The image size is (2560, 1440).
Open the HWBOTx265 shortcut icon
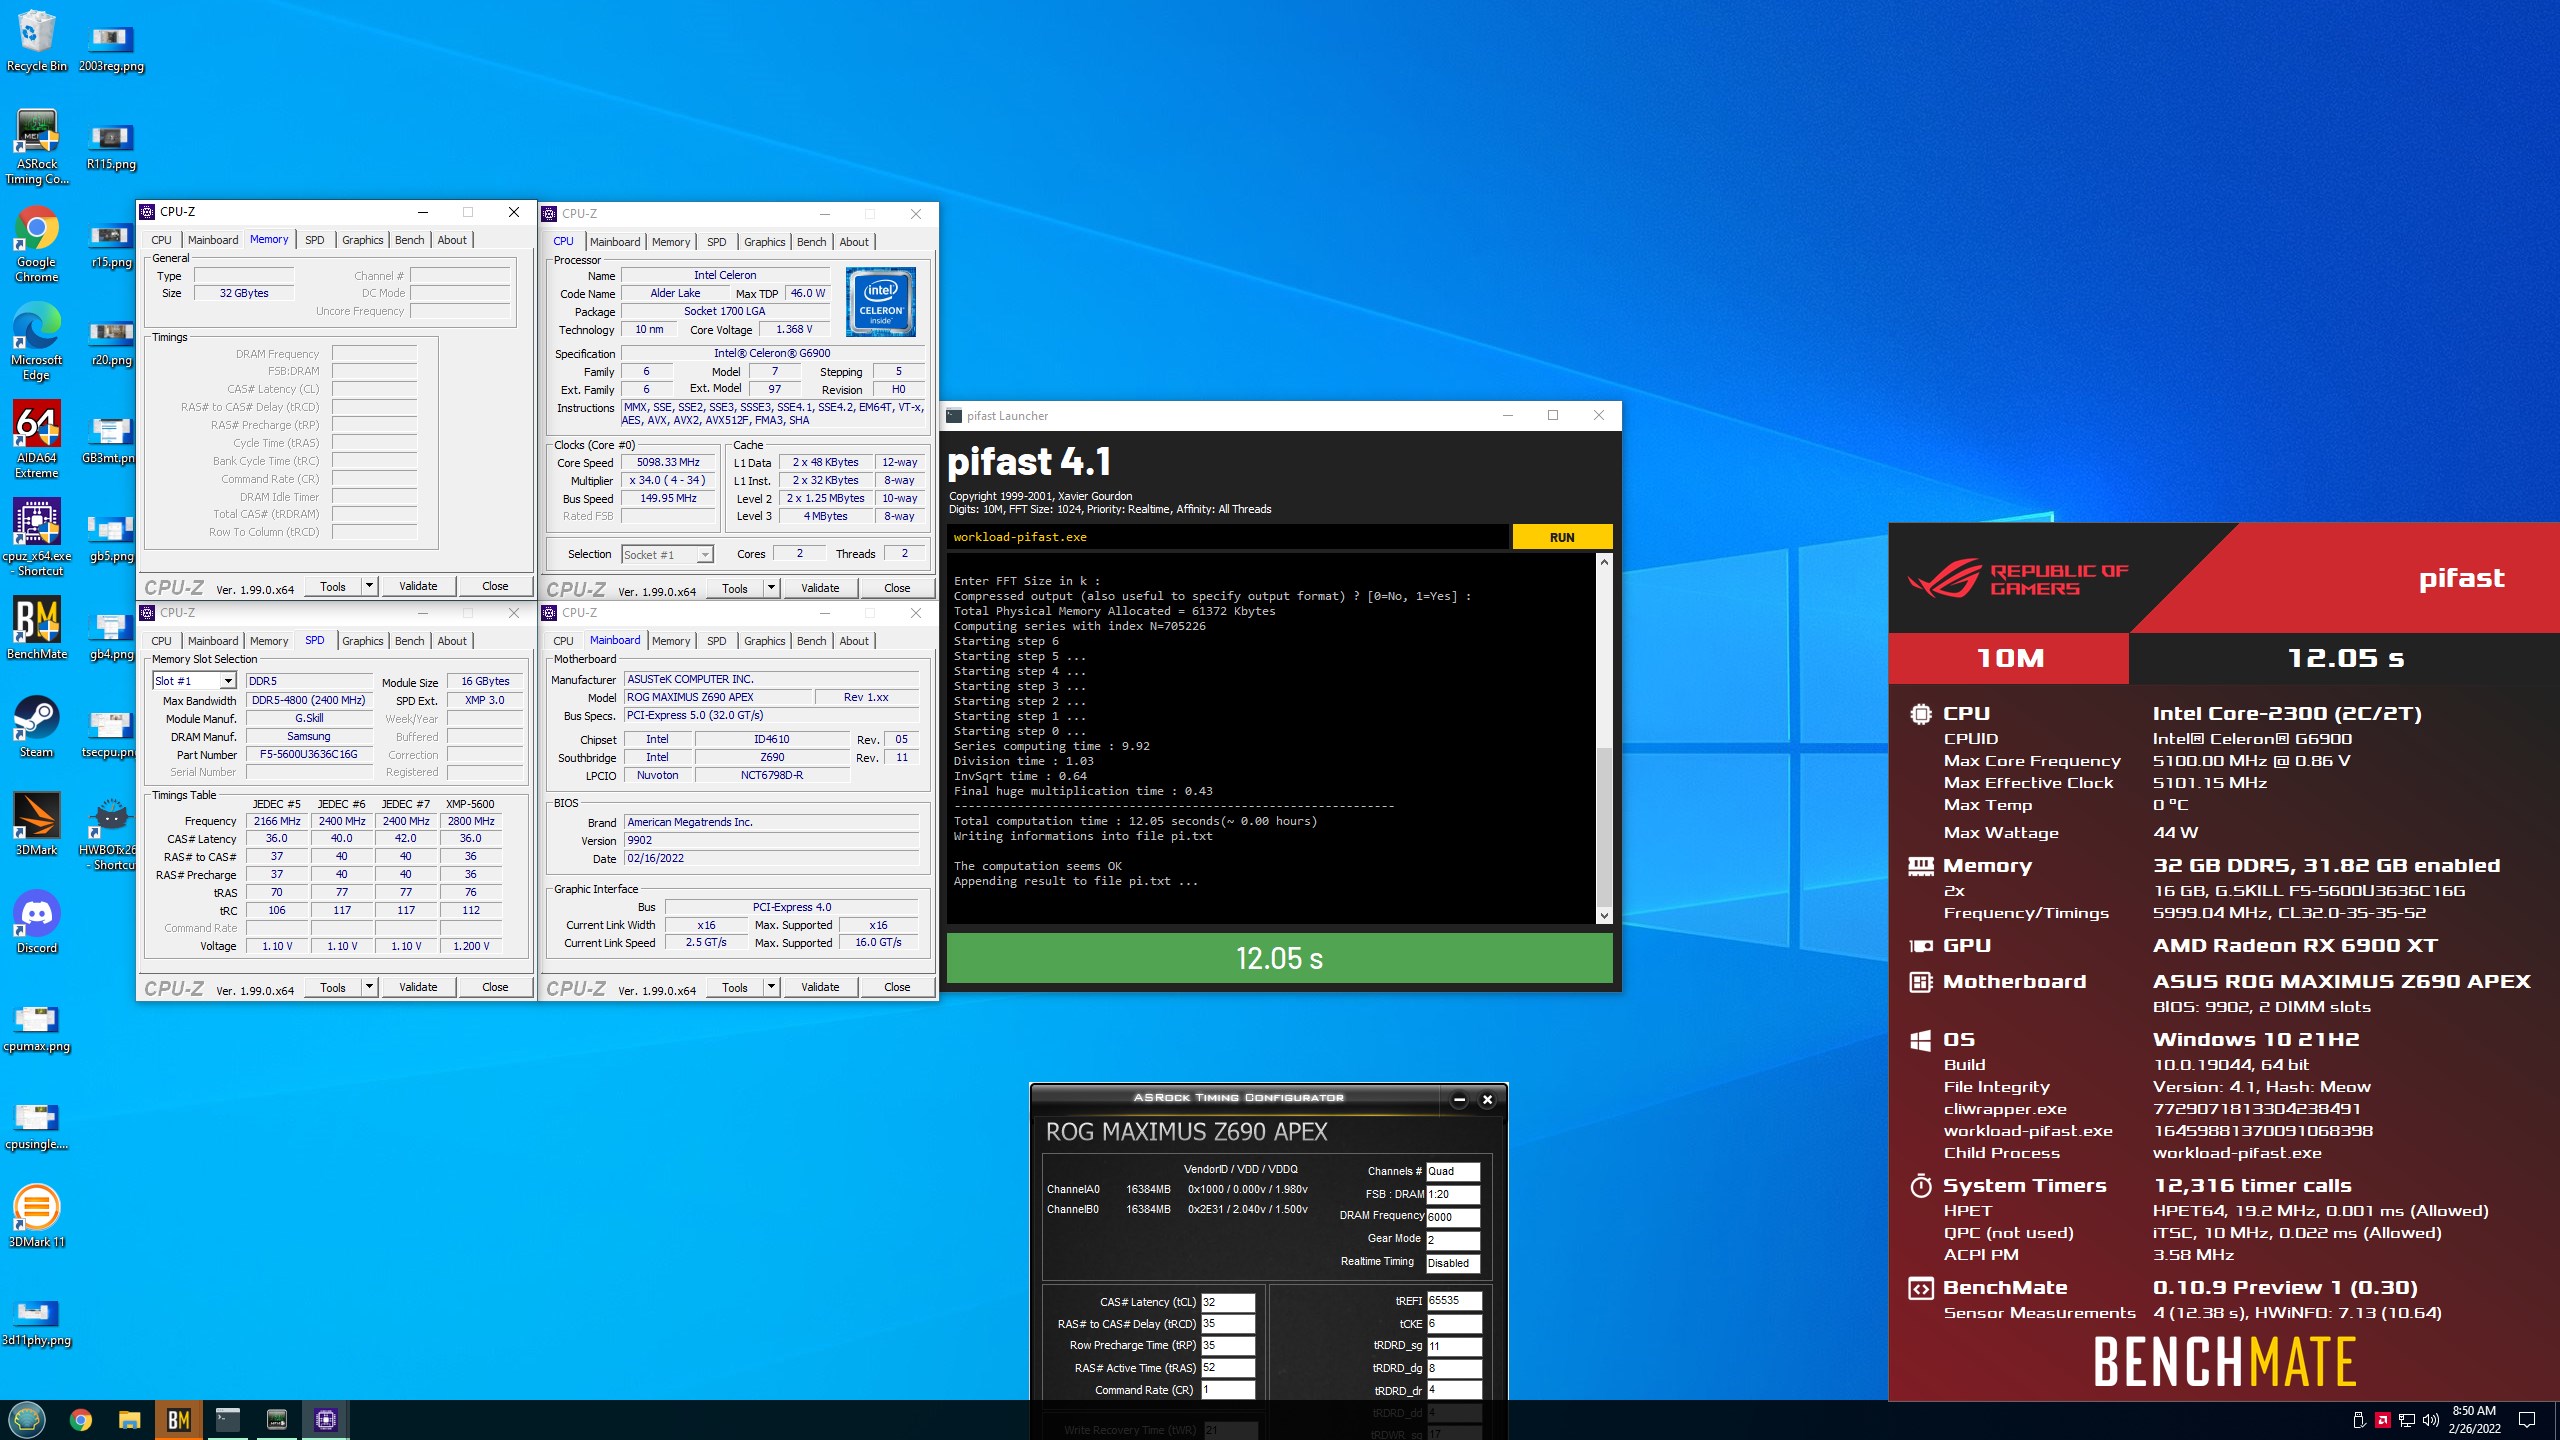111,832
